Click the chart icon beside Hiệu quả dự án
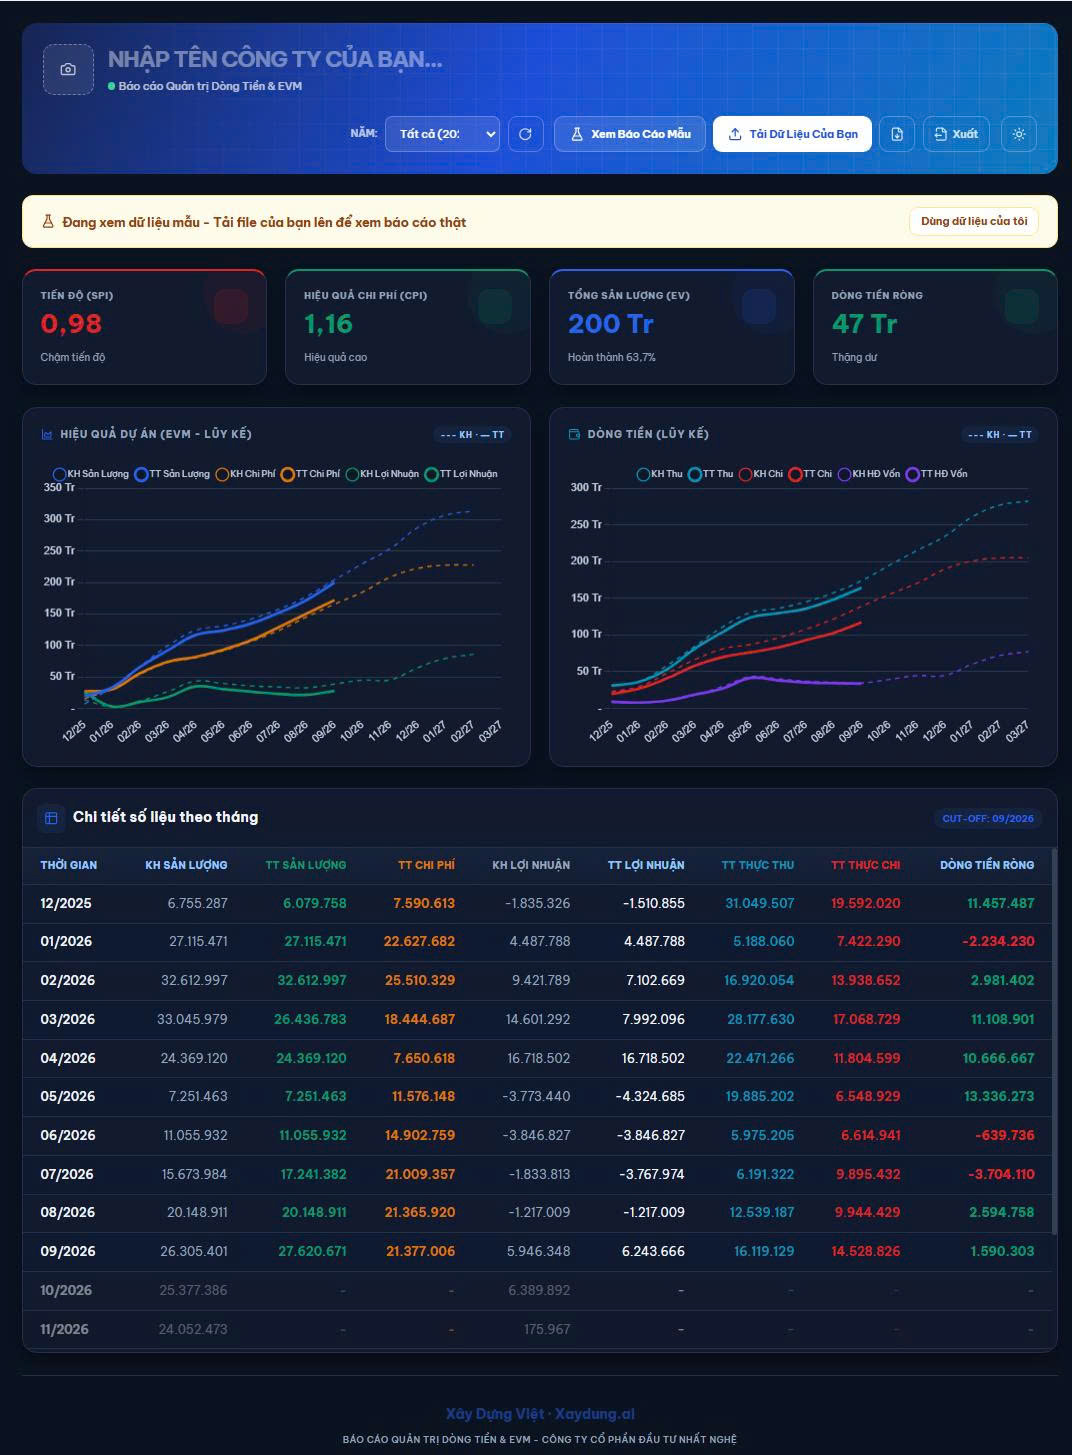This screenshot has width=1072, height=1455. point(47,434)
